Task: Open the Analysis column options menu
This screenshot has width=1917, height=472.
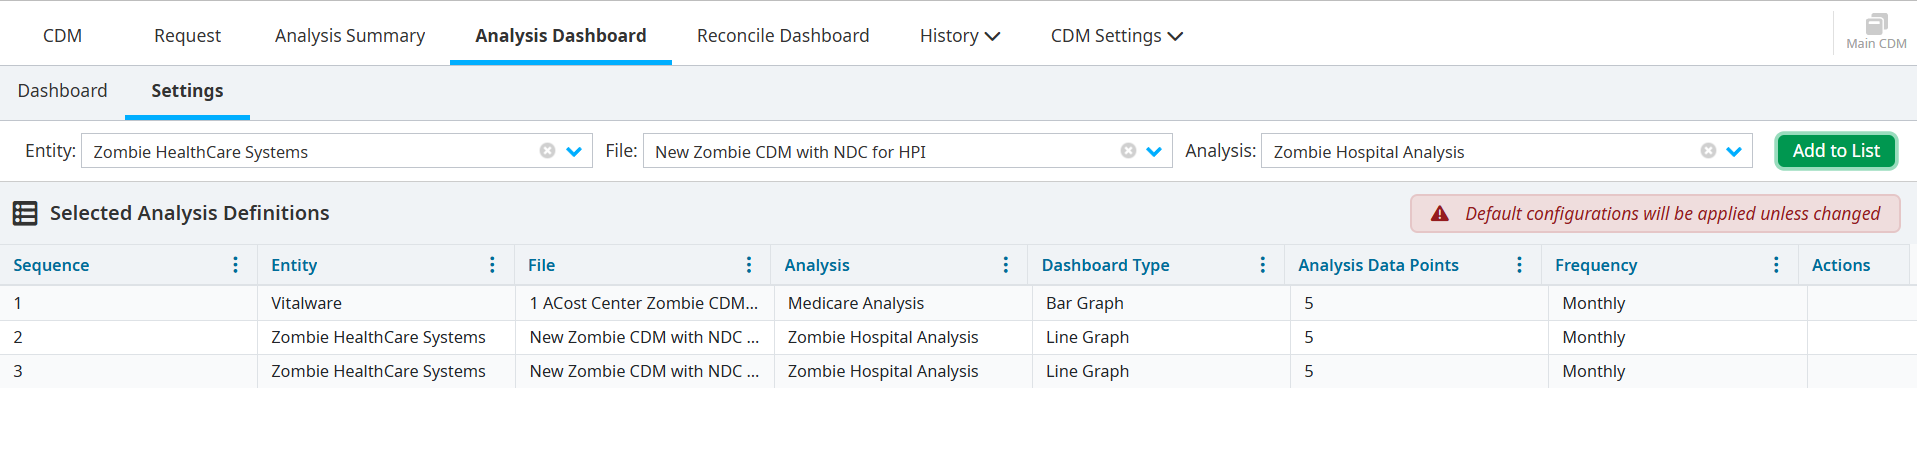Action: pos(1005,265)
